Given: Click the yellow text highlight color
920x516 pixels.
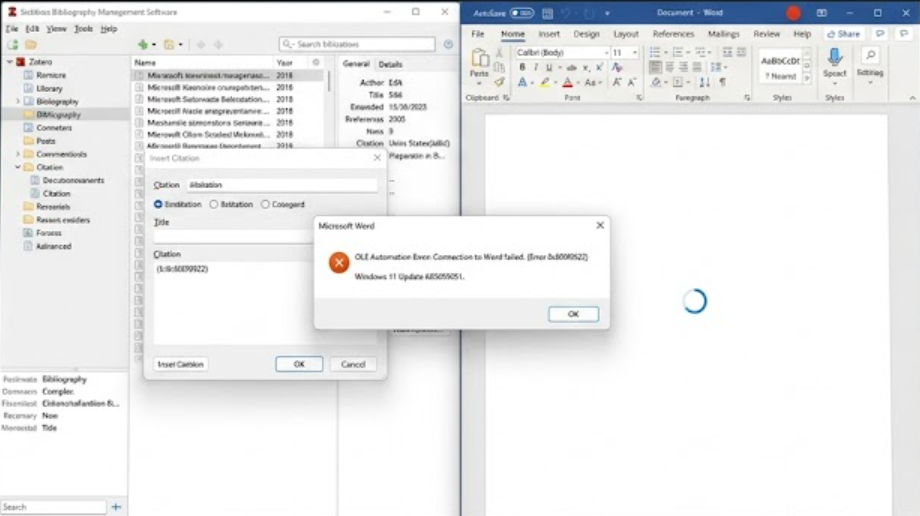Looking at the screenshot, I should pos(544,83).
